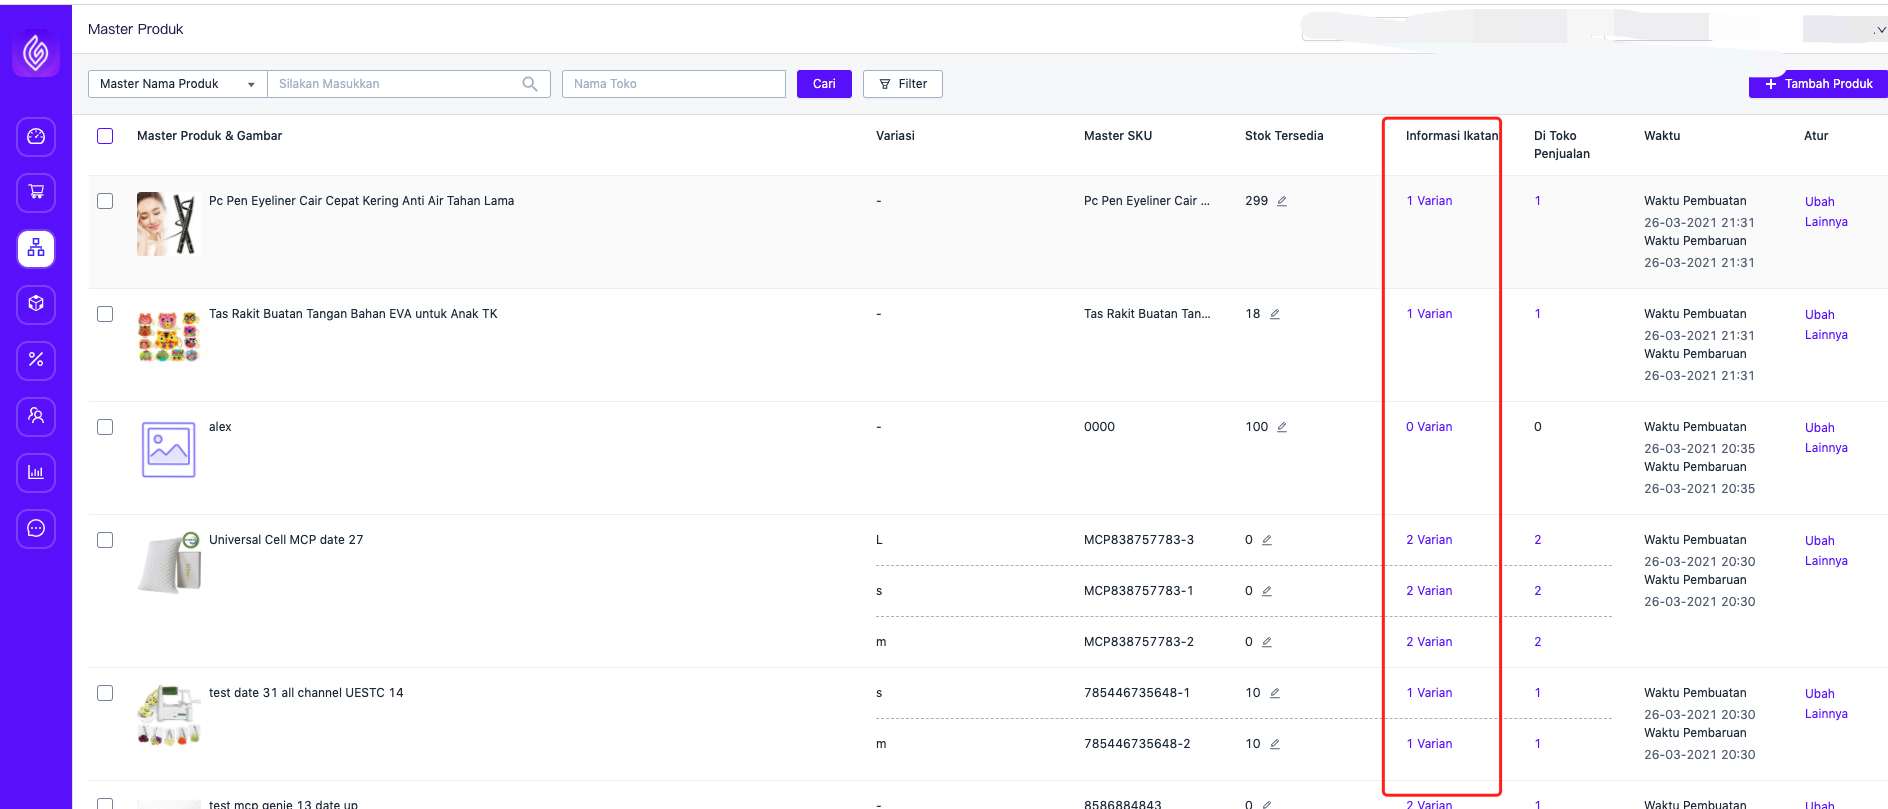Open Lainnya menu for Tas Rakit product
Viewport: 1888px width, 809px height.
[x=1826, y=335]
